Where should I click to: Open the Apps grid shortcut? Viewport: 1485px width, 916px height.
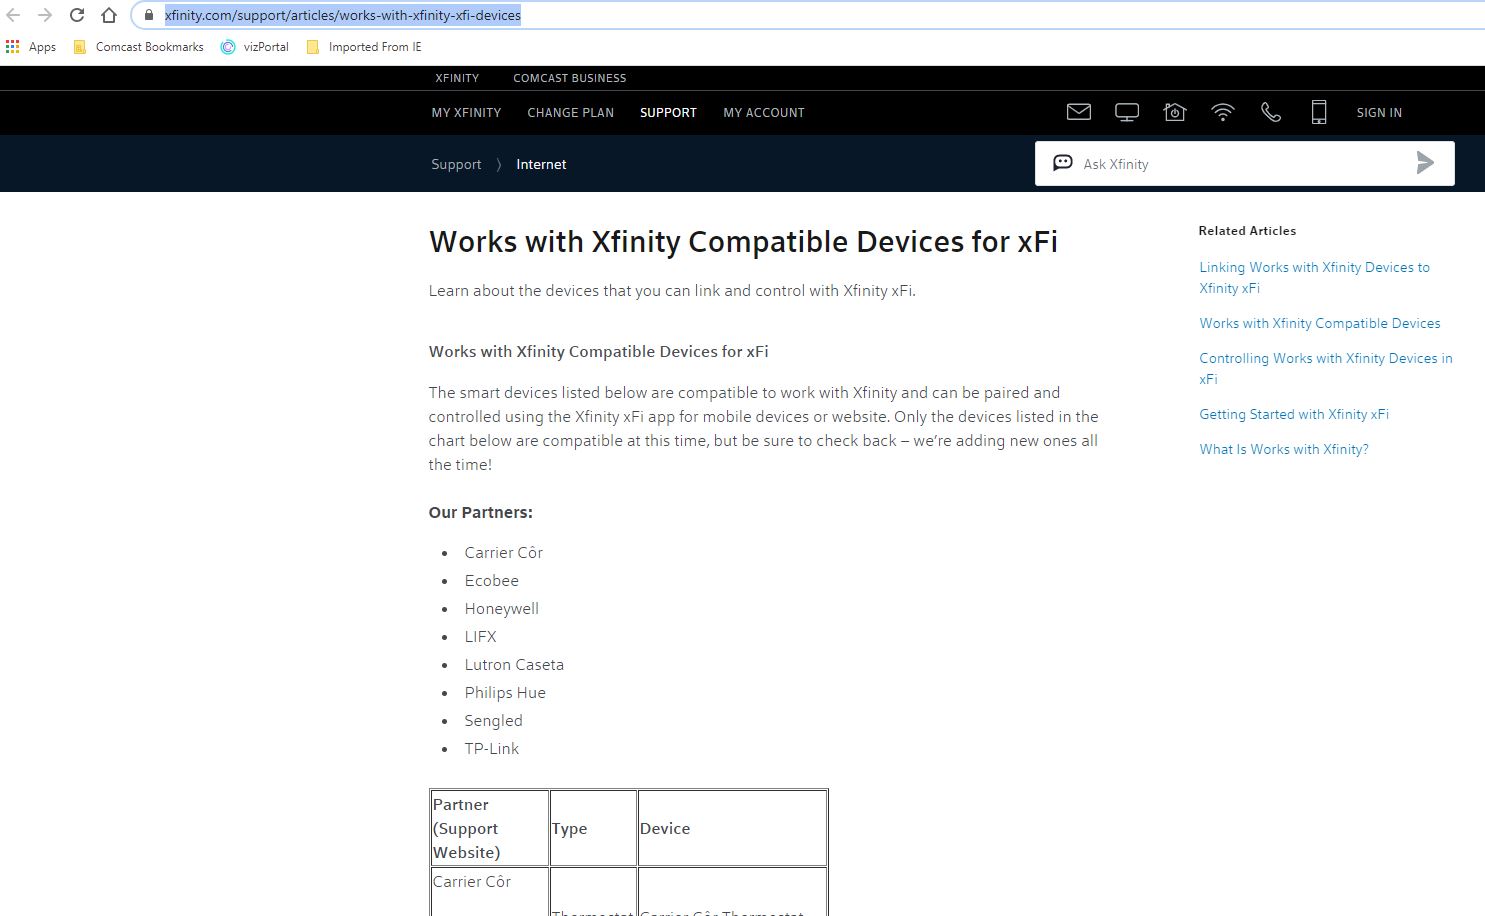point(31,47)
